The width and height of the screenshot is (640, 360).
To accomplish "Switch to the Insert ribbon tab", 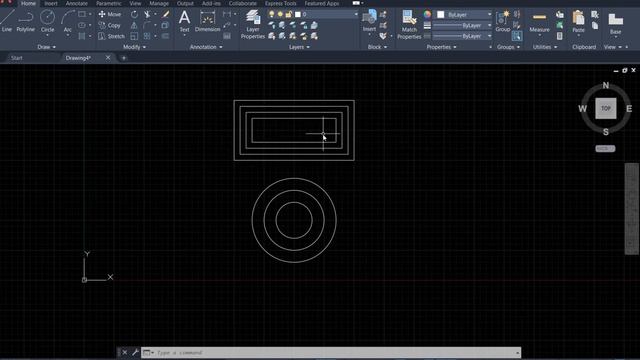I will point(51,3).
